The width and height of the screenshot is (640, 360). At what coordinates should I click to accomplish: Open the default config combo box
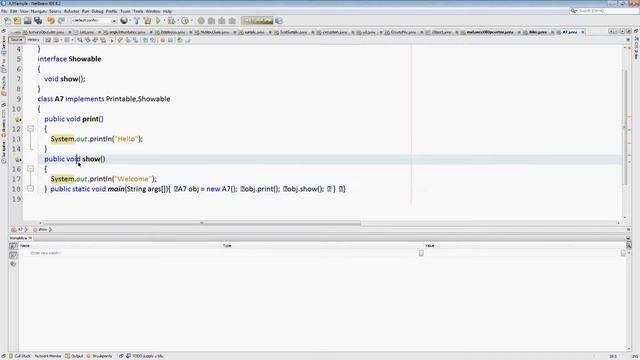tap(94, 20)
